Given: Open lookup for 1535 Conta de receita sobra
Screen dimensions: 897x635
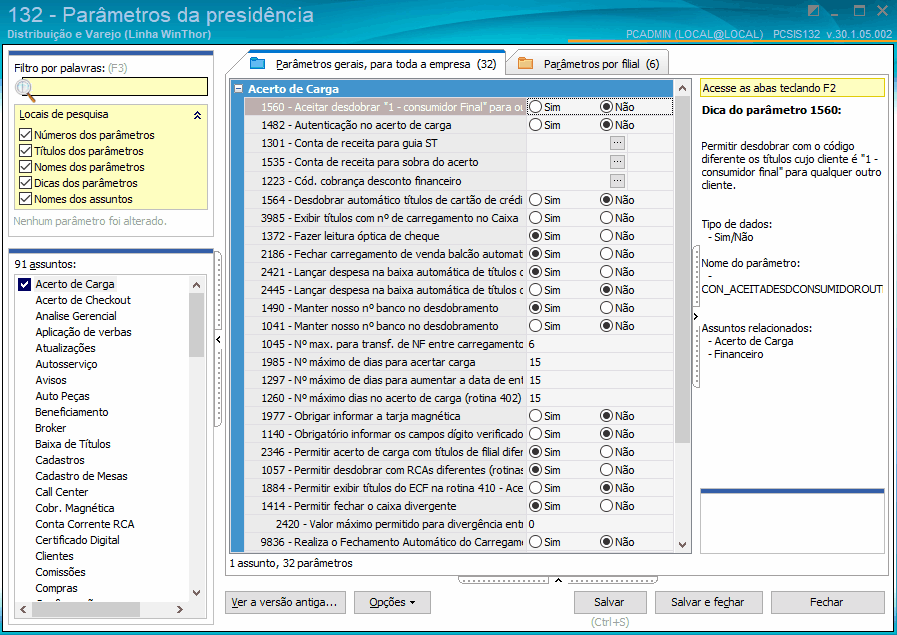Looking at the screenshot, I should 617,162.
